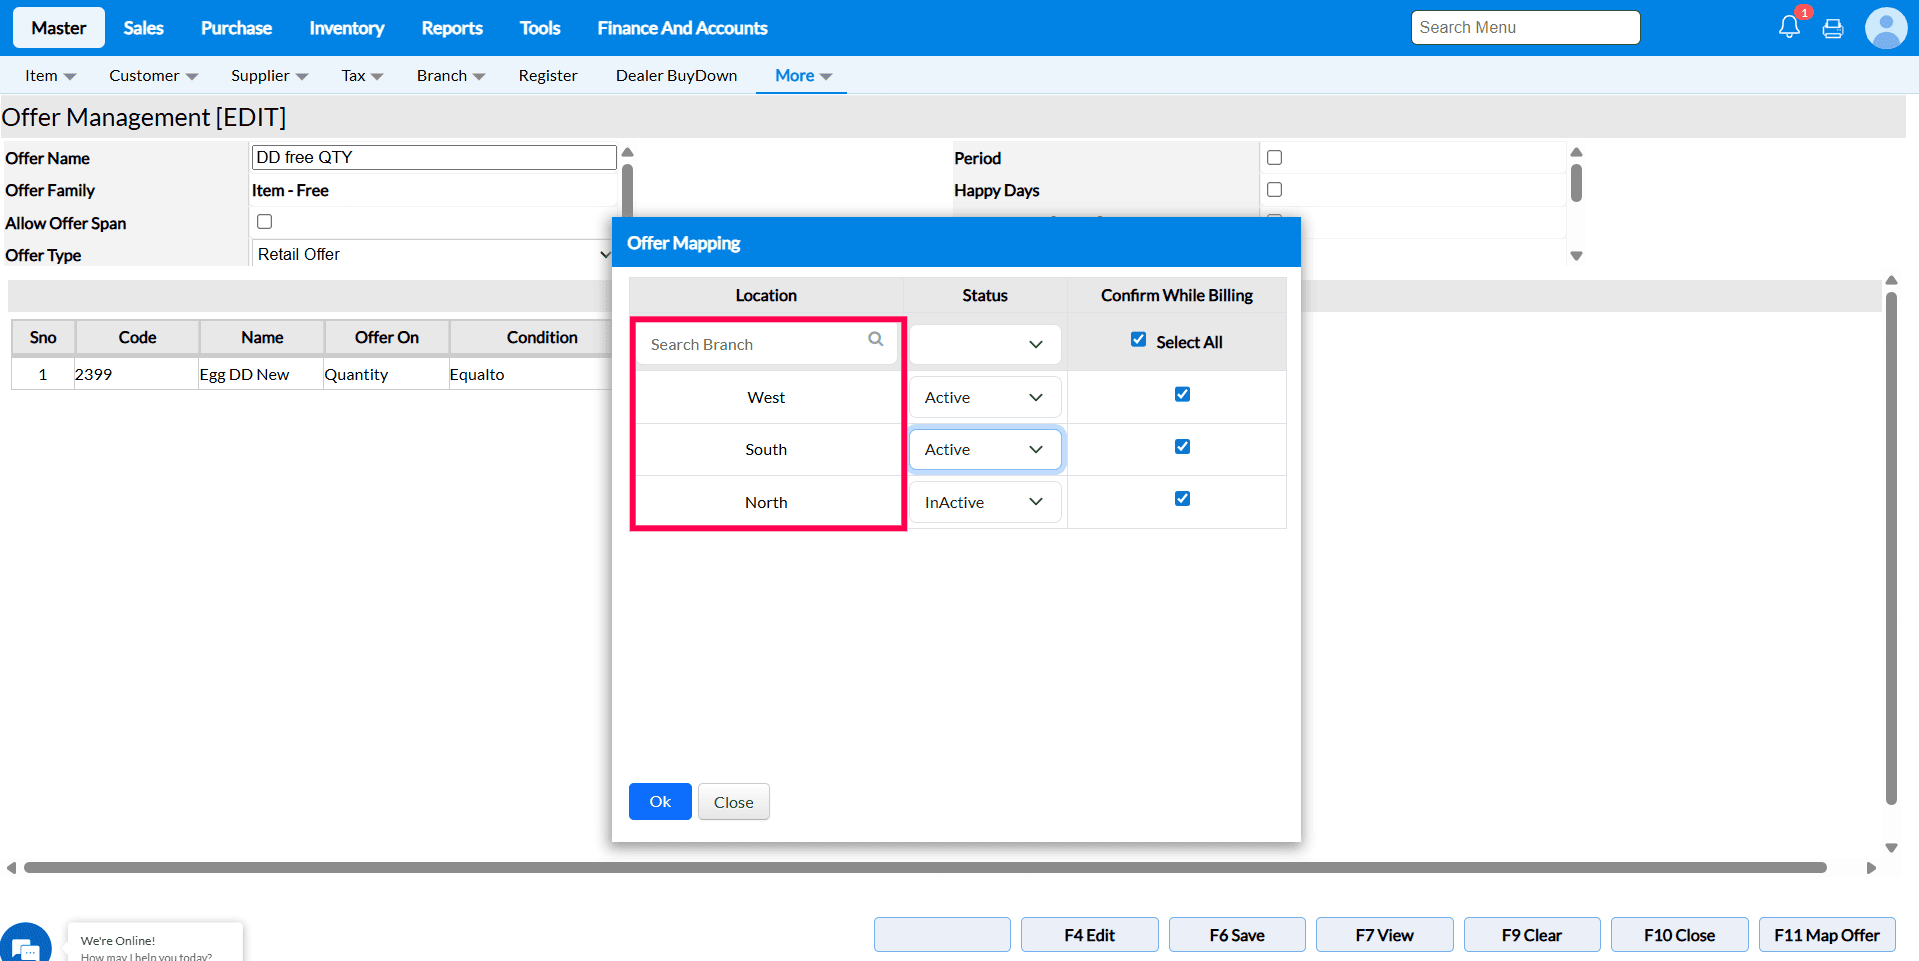Expand the Supplier submenu
1919x961 pixels.
[270, 76]
